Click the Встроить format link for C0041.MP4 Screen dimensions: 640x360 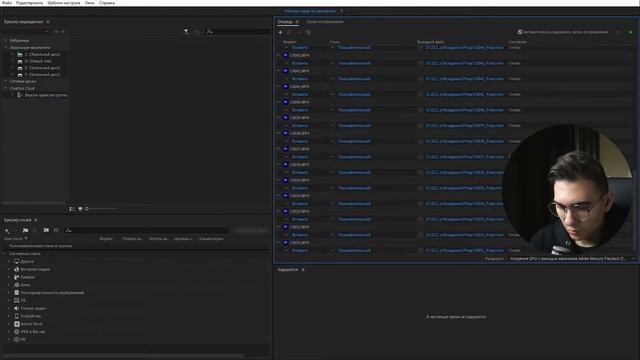click(x=300, y=94)
